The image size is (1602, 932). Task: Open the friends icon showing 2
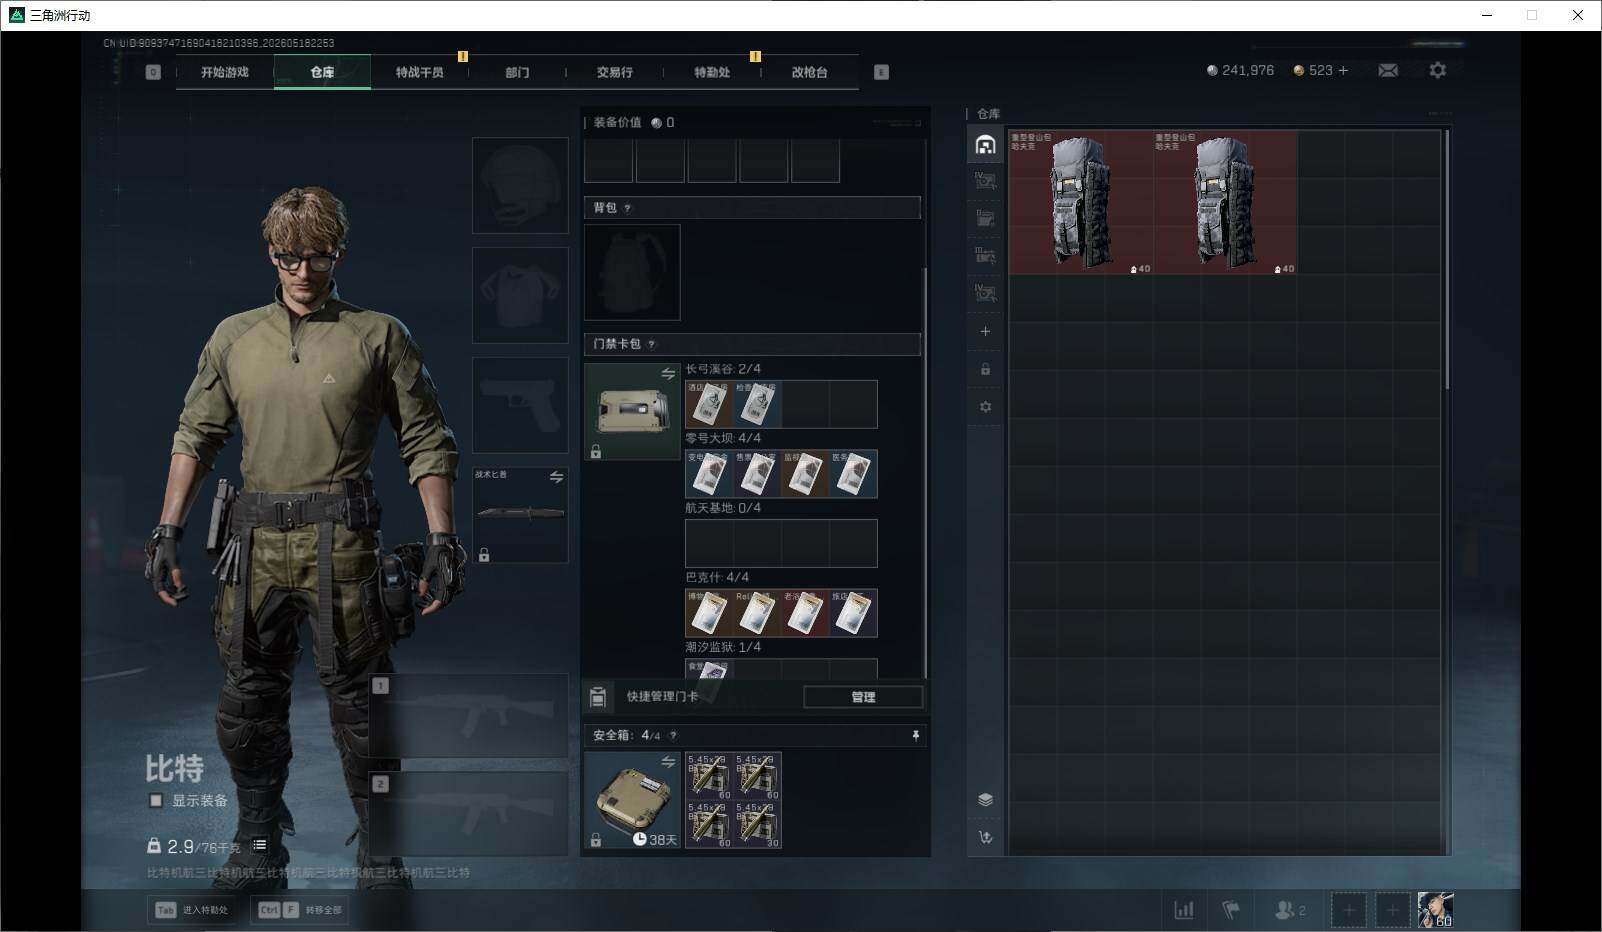click(1290, 910)
